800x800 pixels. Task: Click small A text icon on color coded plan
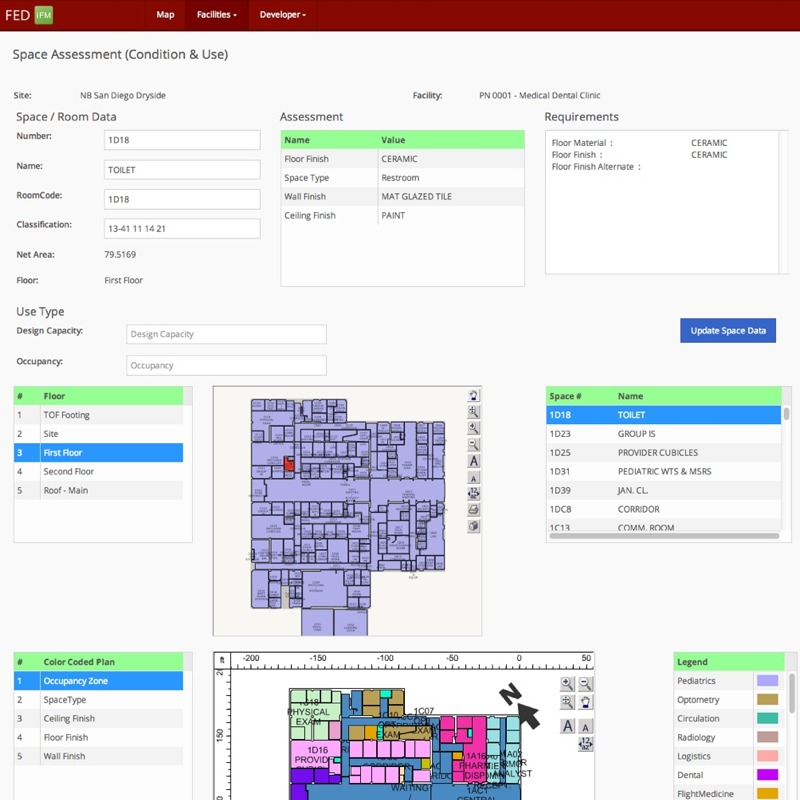tap(585, 728)
